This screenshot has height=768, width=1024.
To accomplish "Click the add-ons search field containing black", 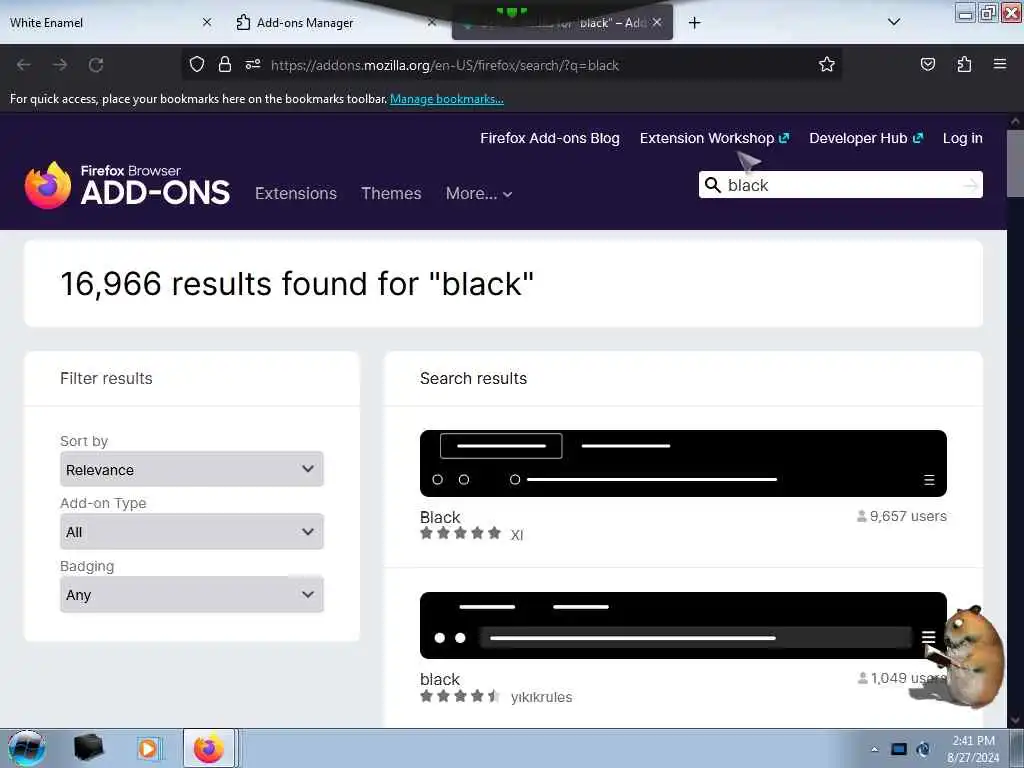I will point(840,185).
